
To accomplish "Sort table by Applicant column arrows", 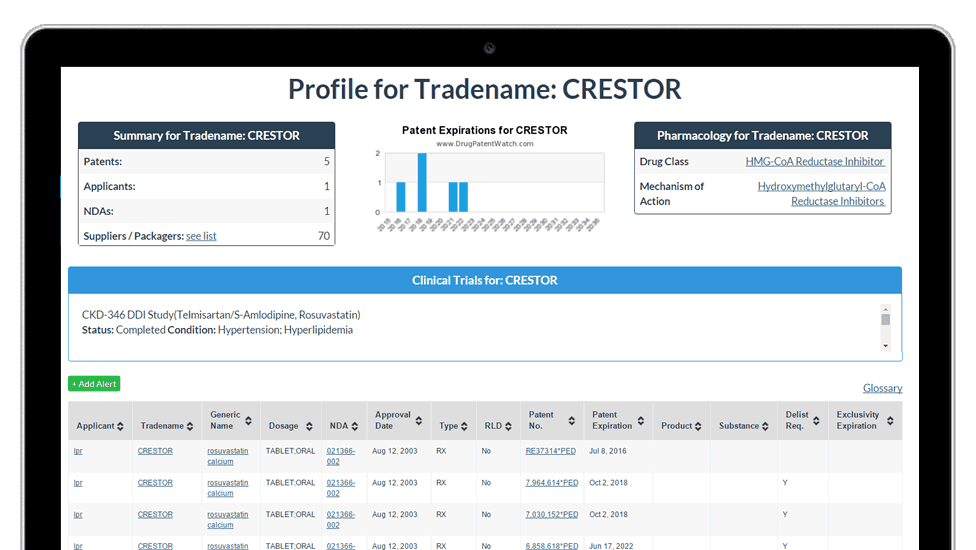I will pos(120,426).
